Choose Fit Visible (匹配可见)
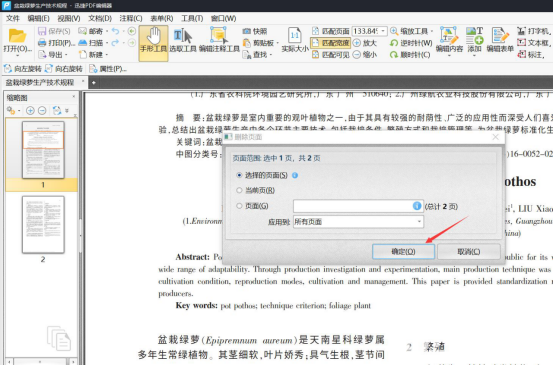The width and height of the screenshot is (553, 366). pyautogui.click(x=330, y=55)
